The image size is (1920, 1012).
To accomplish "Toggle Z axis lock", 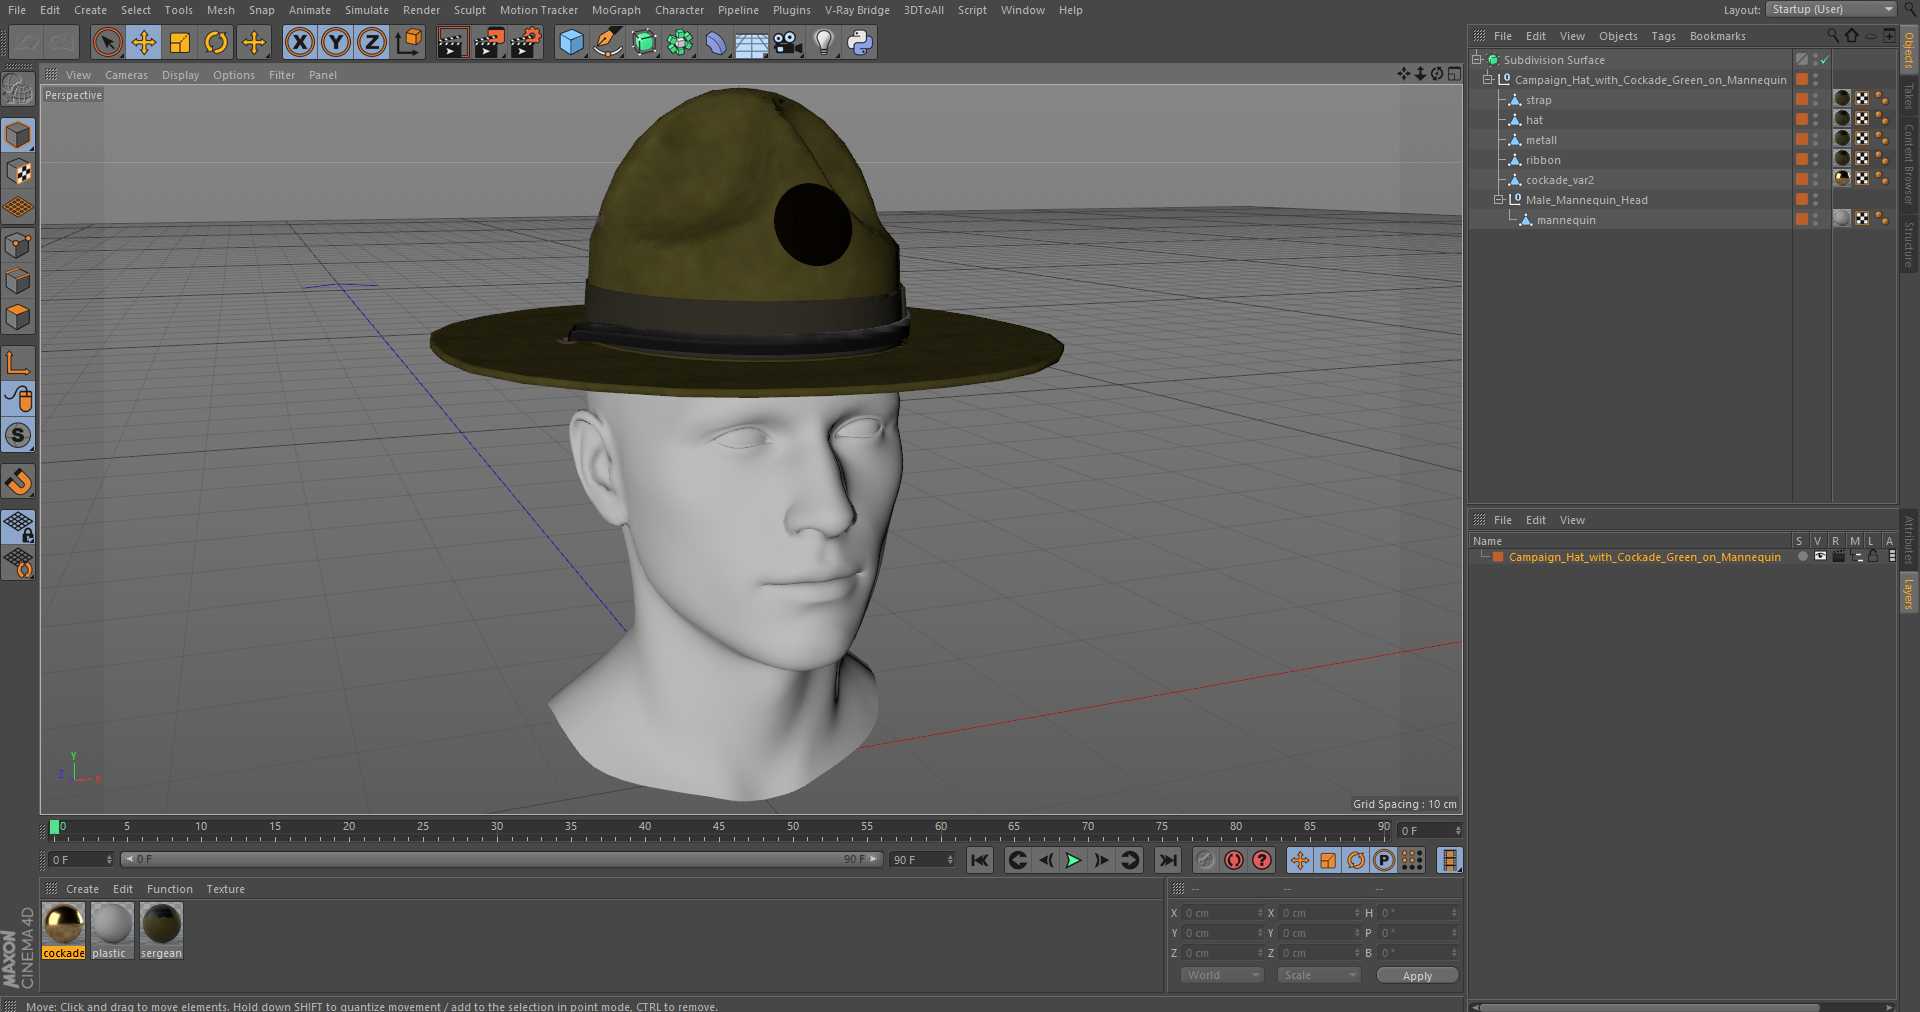I will click(372, 42).
